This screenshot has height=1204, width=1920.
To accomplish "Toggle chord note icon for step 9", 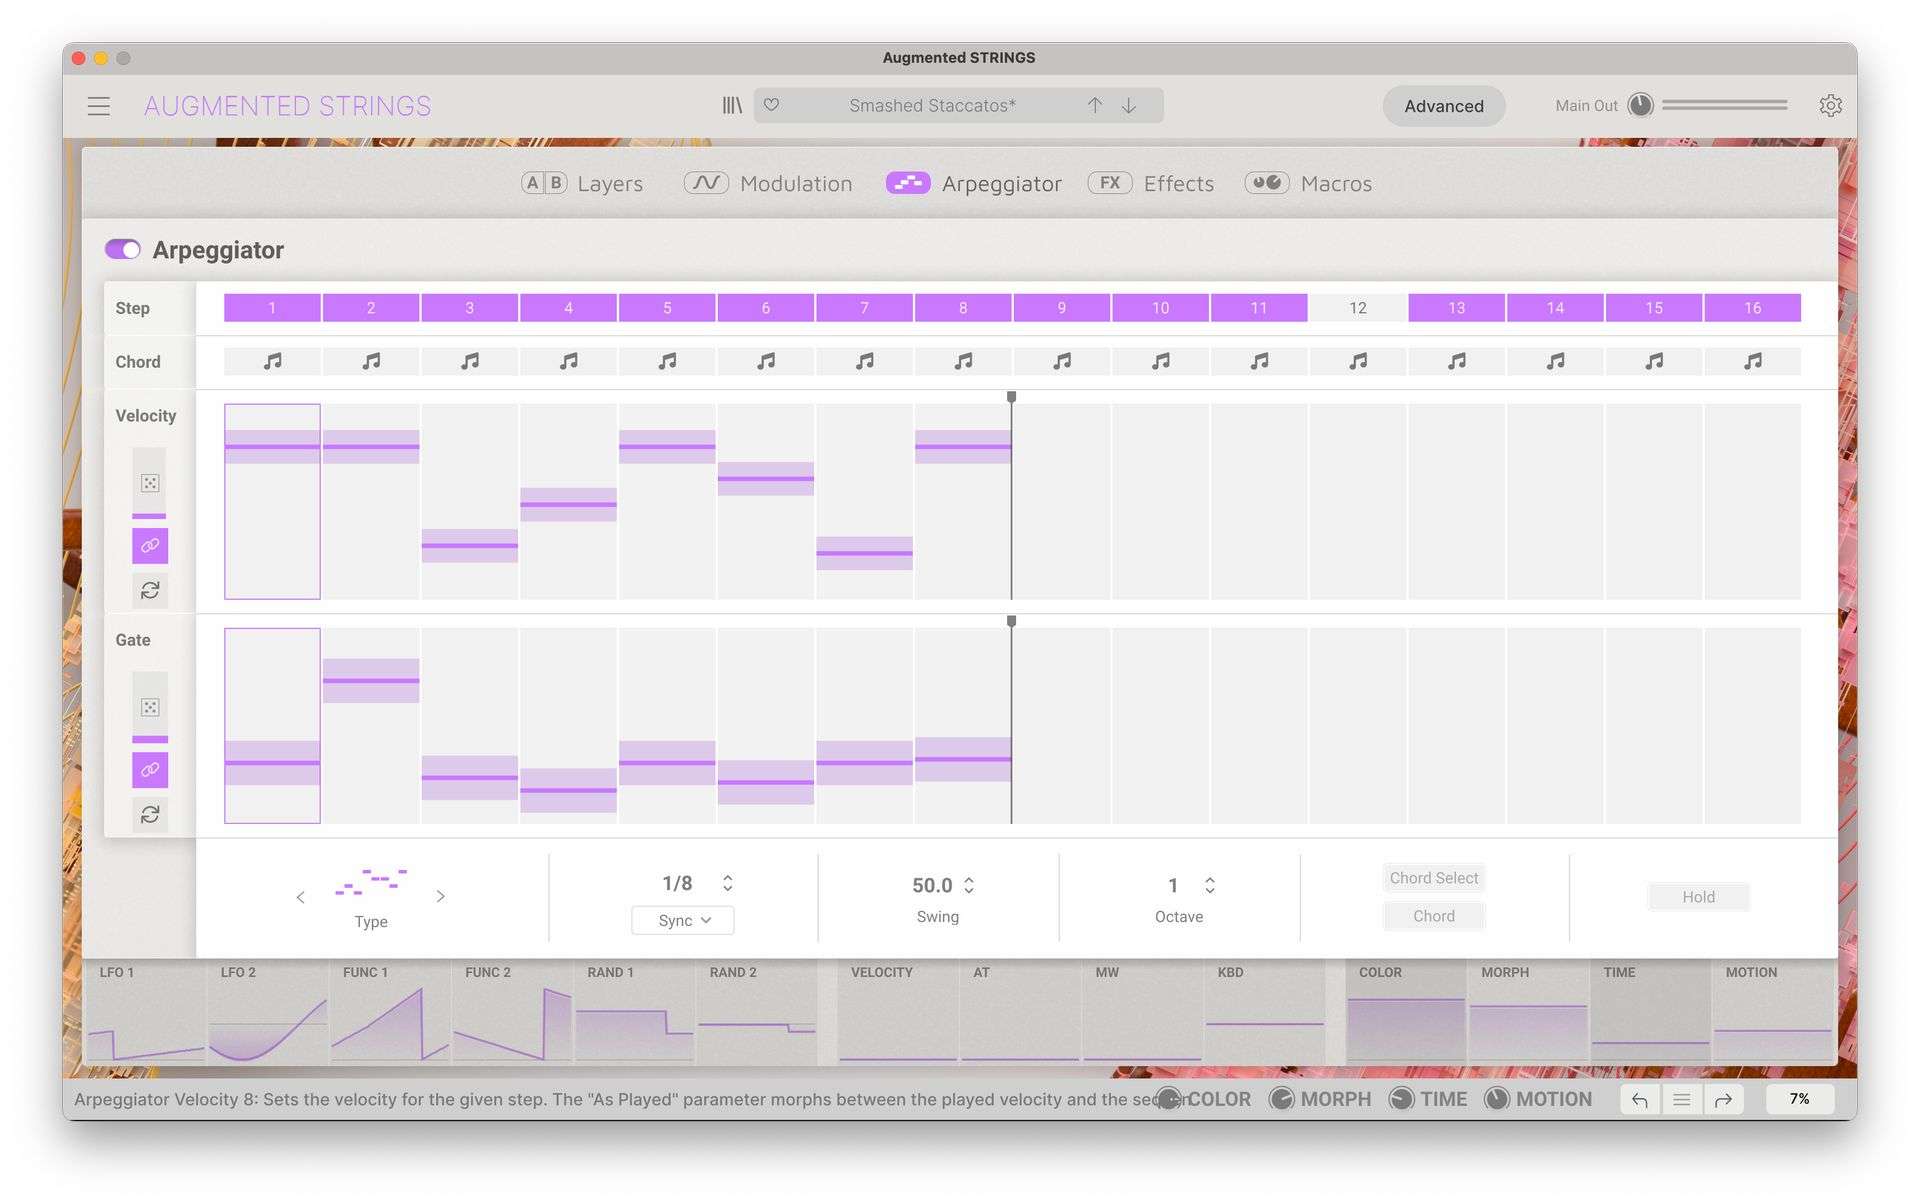I will (x=1062, y=361).
